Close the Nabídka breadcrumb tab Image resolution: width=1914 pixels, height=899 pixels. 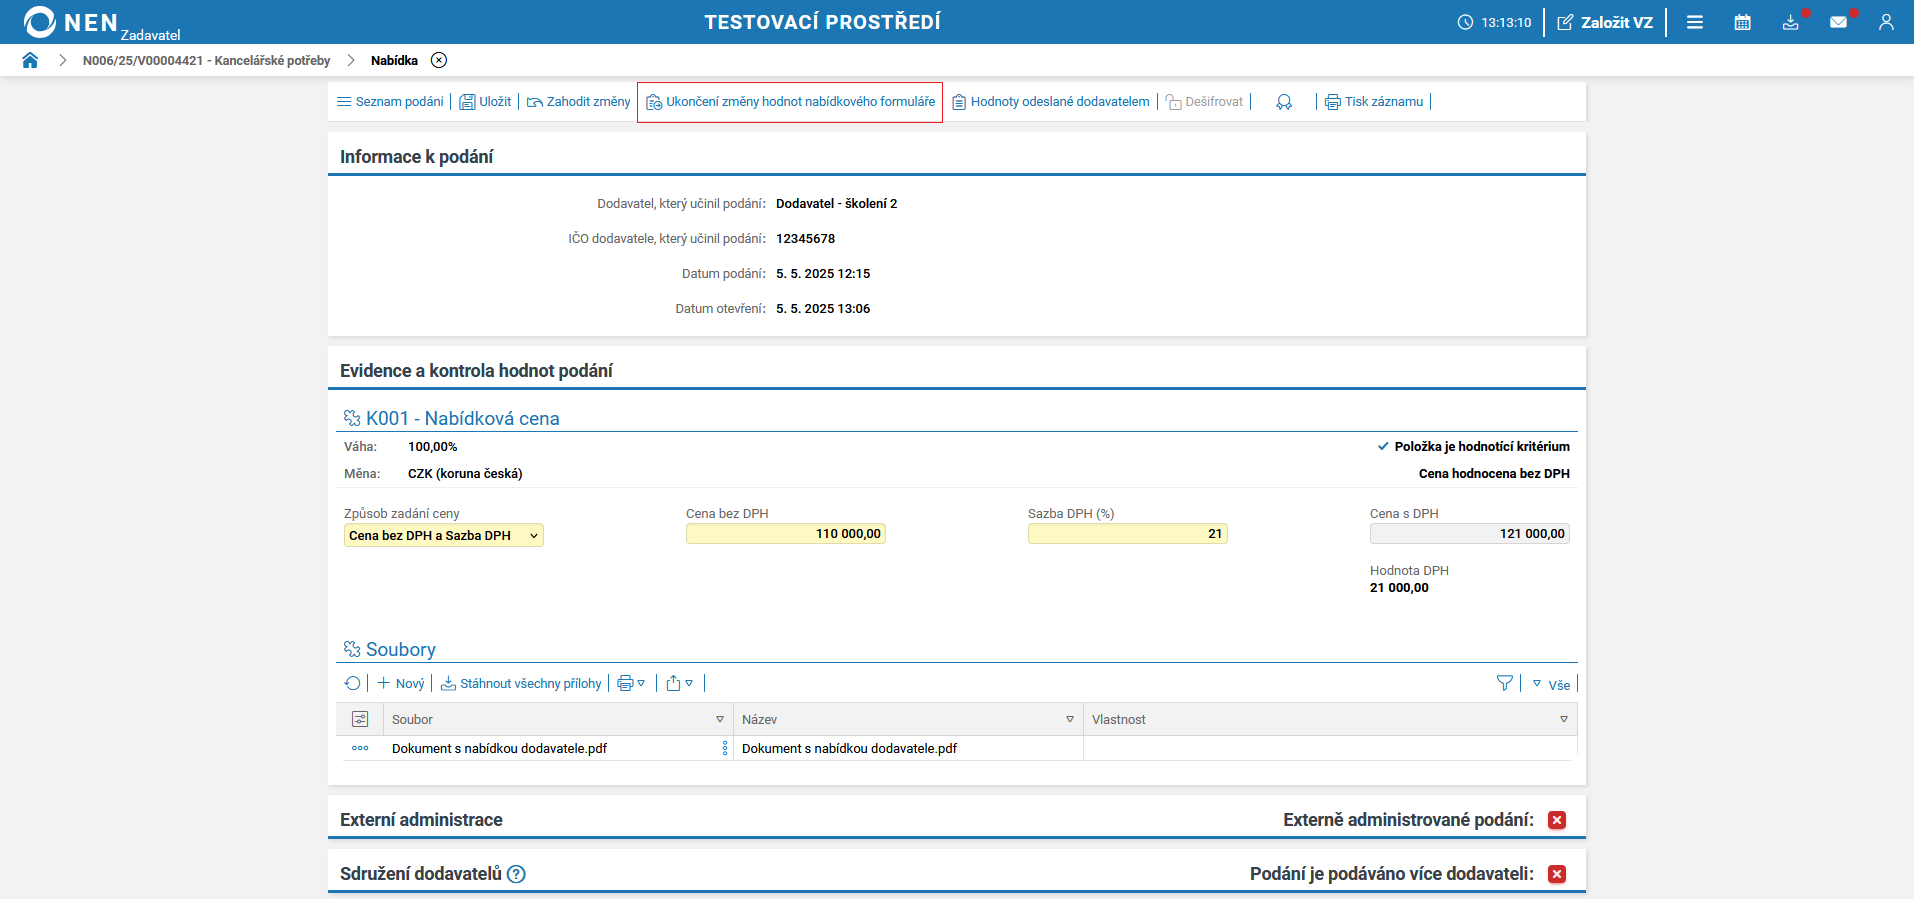pyautogui.click(x=439, y=60)
